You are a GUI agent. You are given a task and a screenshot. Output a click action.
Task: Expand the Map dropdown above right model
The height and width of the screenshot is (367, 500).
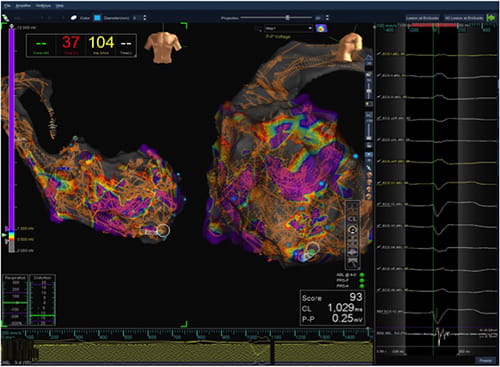tap(288, 28)
